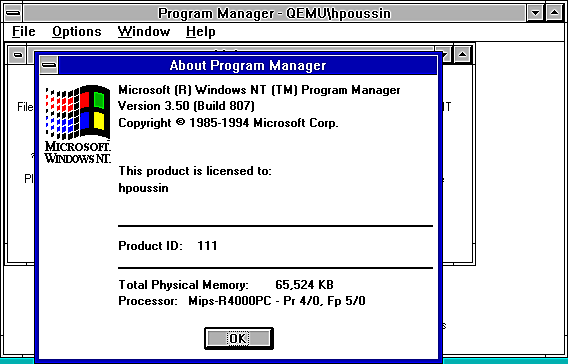Open the background group window's control menu box
This screenshot has width=568, height=364.
(17, 55)
